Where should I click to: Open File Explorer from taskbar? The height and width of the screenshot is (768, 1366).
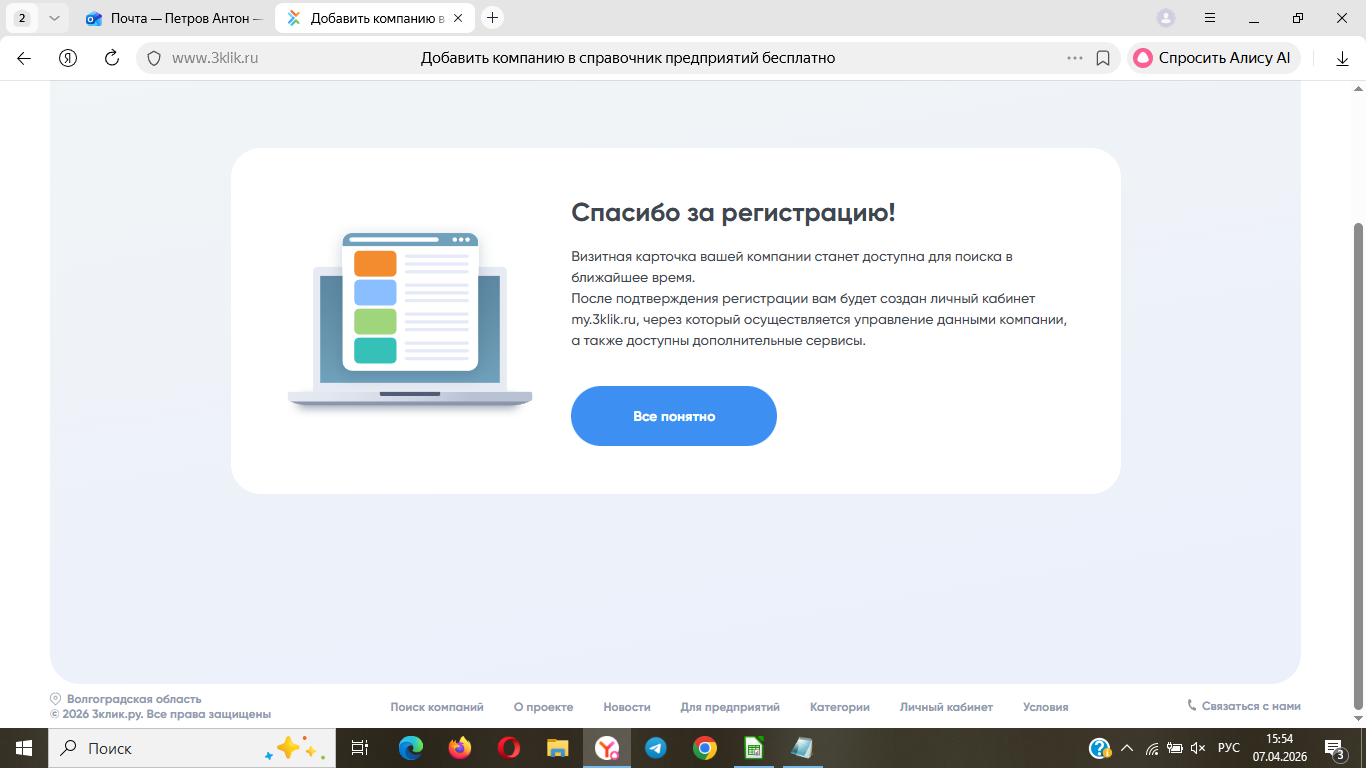click(558, 748)
